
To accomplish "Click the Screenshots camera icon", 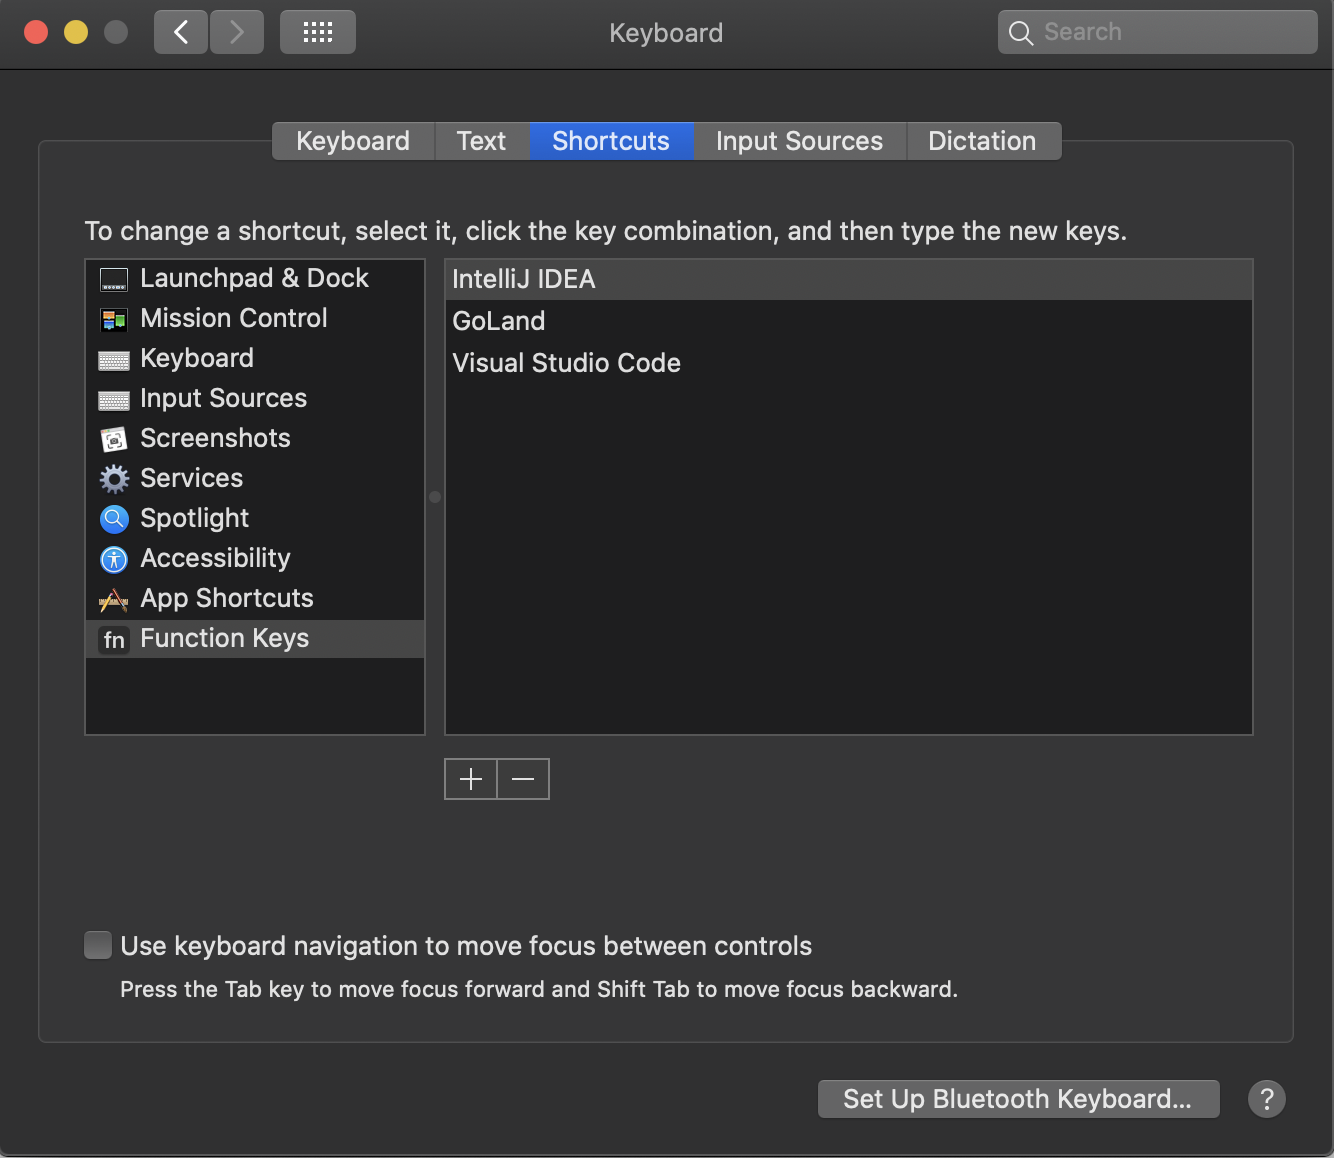I will coord(114,439).
